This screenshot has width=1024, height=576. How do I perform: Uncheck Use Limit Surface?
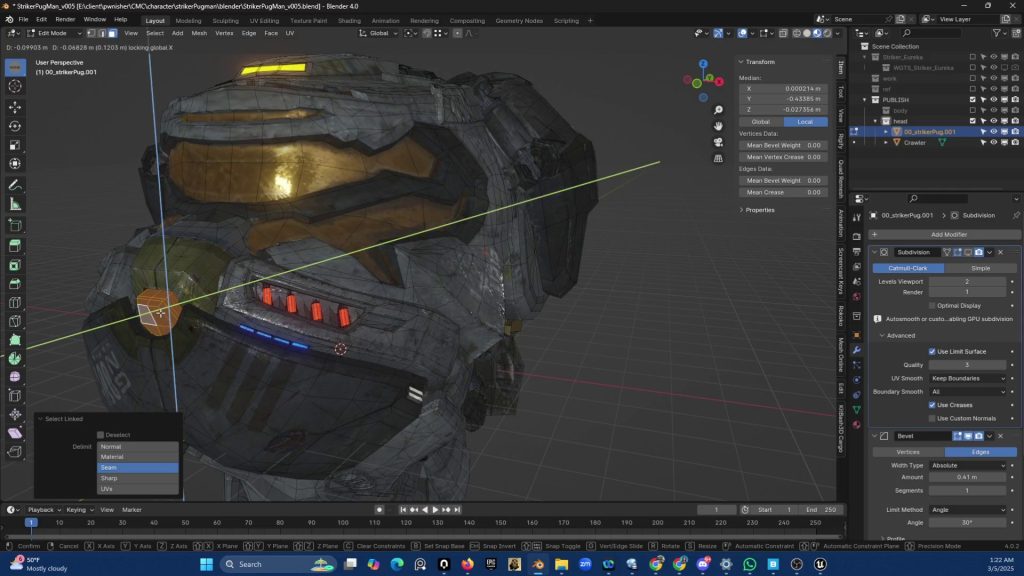pyautogui.click(x=933, y=351)
